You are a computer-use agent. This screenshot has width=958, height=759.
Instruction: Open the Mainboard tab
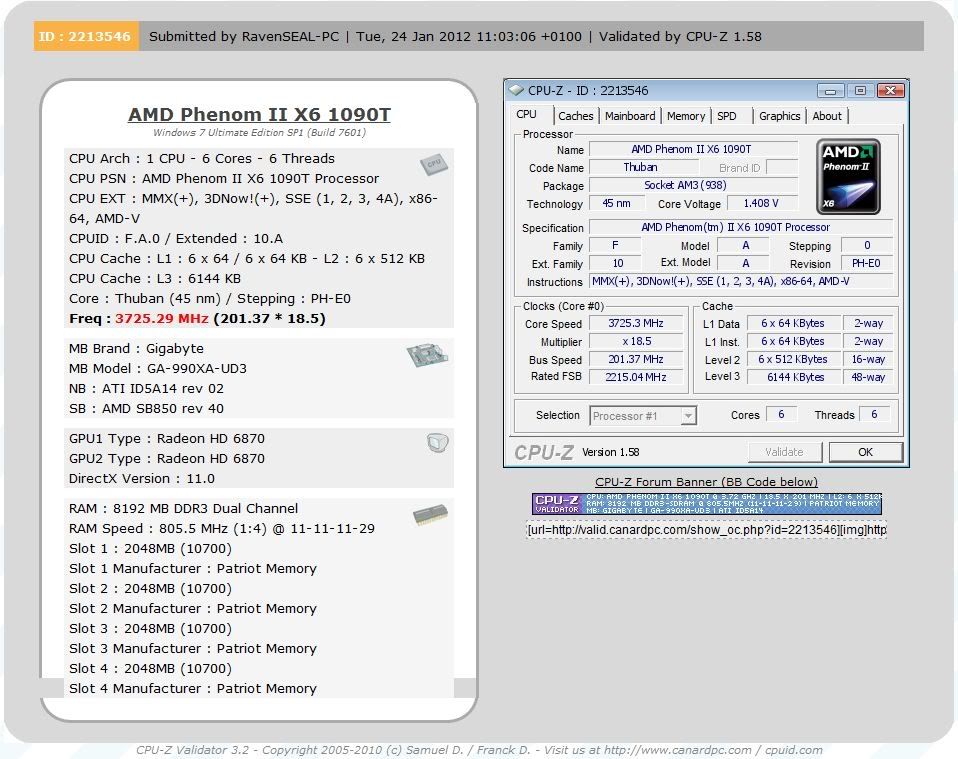pyautogui.click(x=630, y=116)
